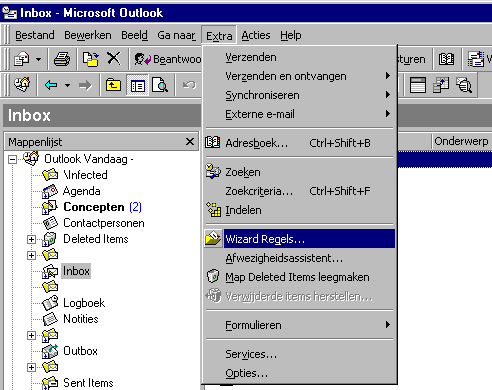
Task: Open the Acties menu
Action: coord(256,35)
